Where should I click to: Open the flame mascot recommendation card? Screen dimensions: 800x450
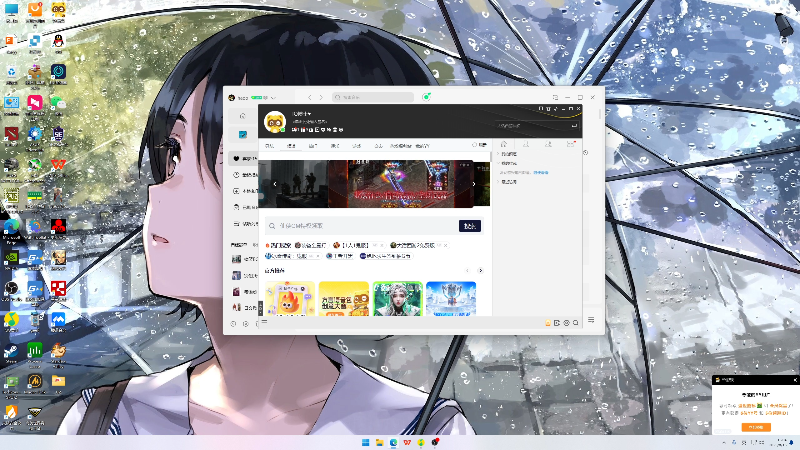[290, 298]
